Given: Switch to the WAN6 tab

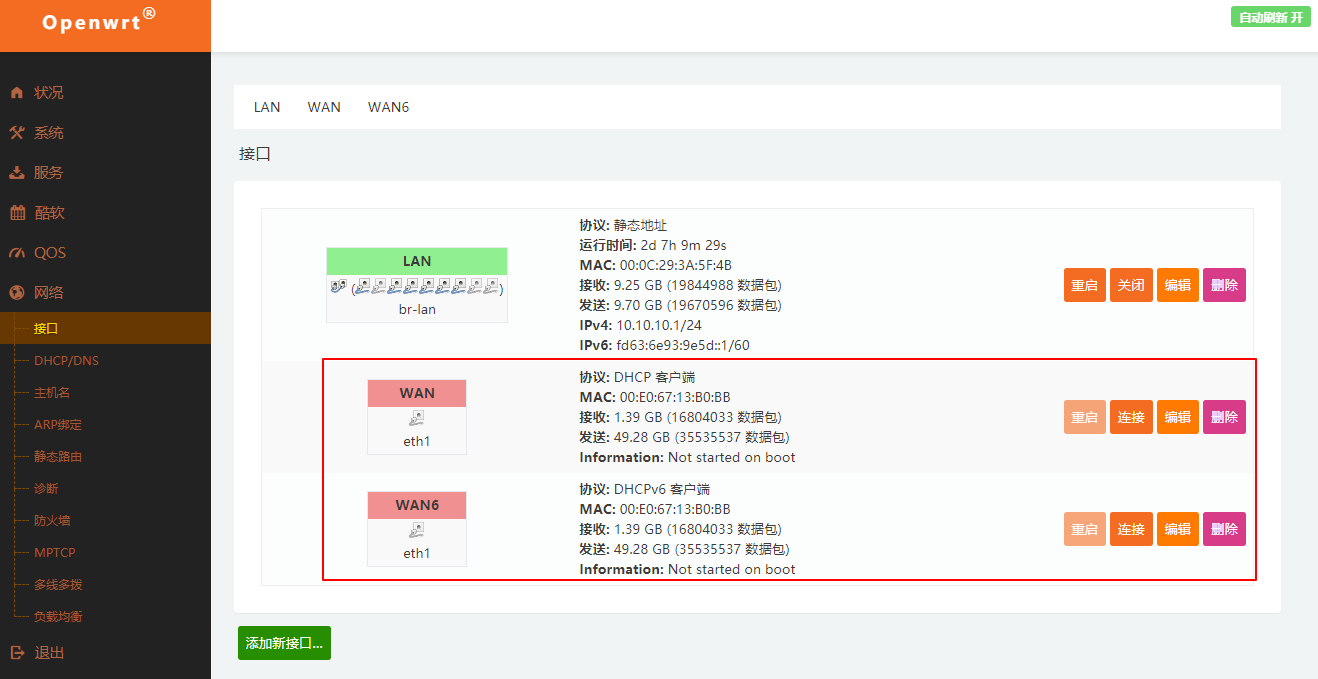Looking at the screenshot, I should point(388,107).
